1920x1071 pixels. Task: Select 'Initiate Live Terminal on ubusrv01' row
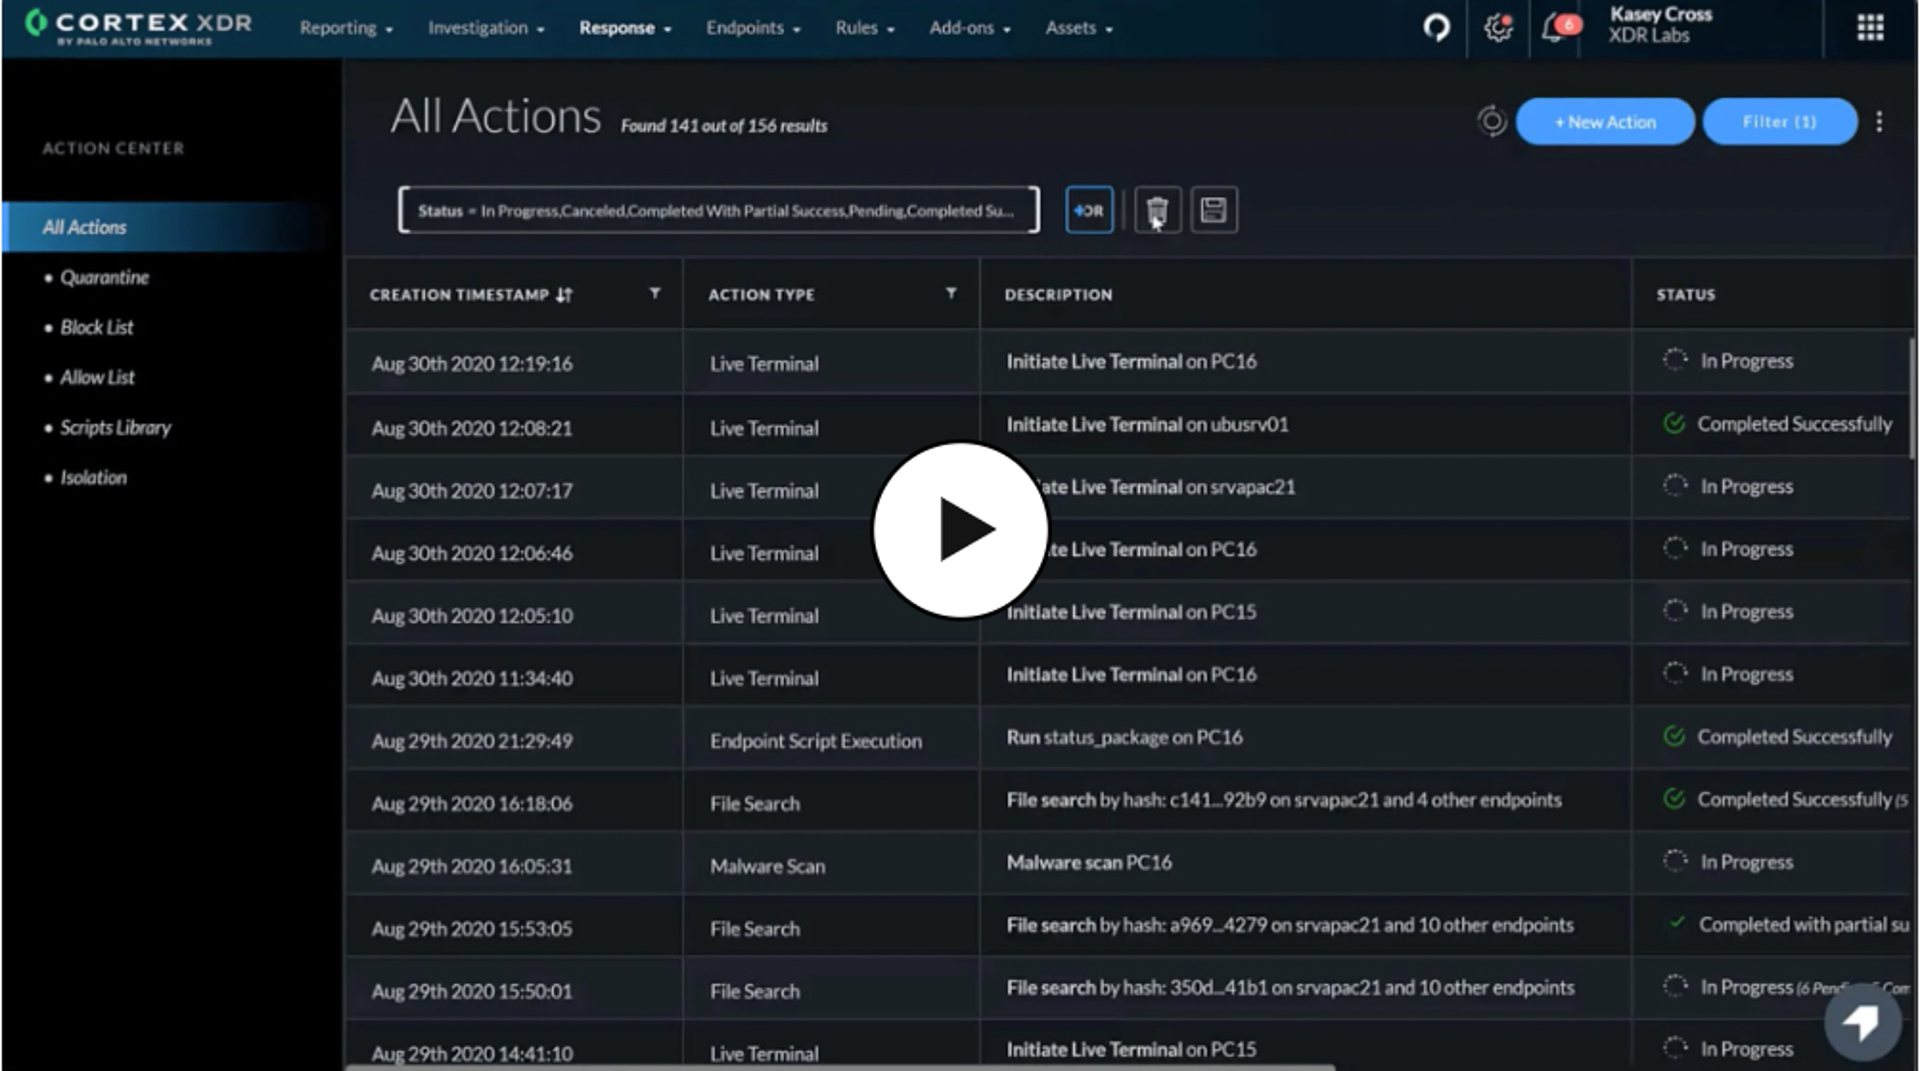(x=1128, y=425)
